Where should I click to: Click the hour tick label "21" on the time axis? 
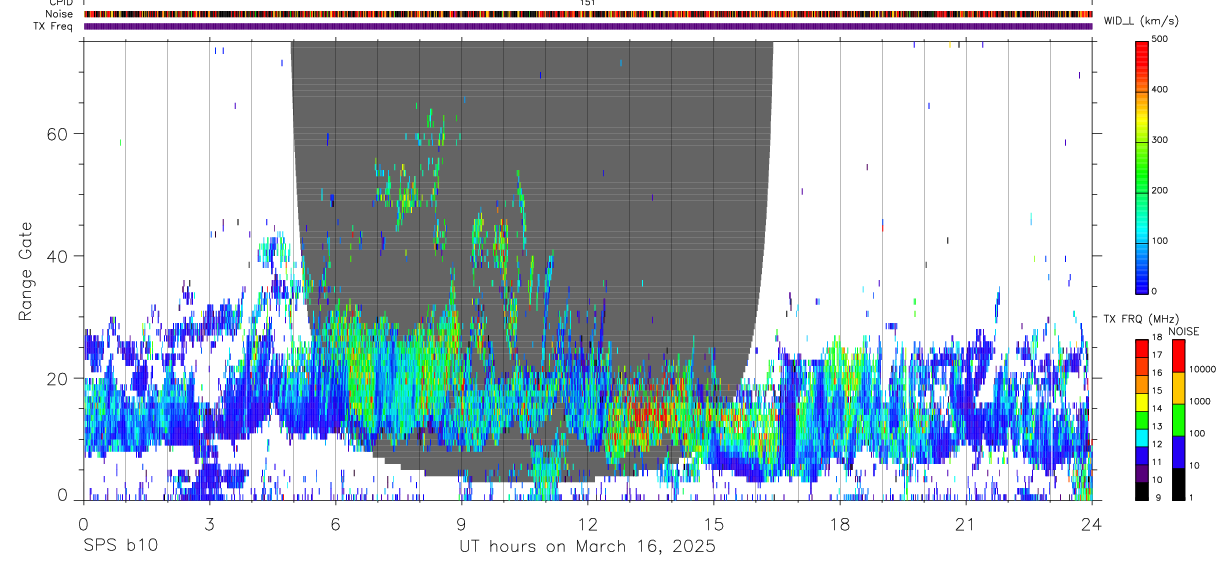[965, 525]
